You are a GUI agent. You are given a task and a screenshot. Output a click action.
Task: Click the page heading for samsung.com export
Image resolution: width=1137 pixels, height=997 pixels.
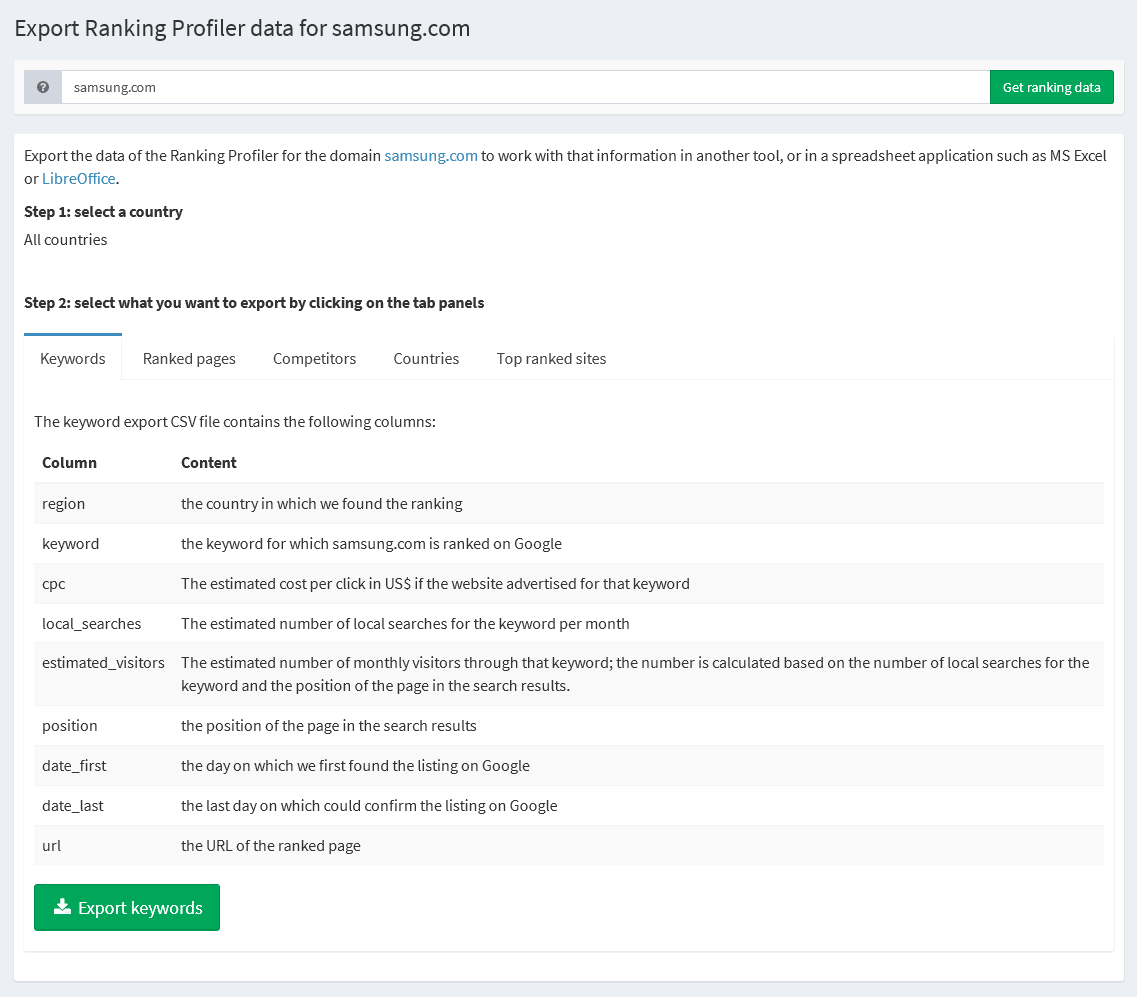pos(242,28)
